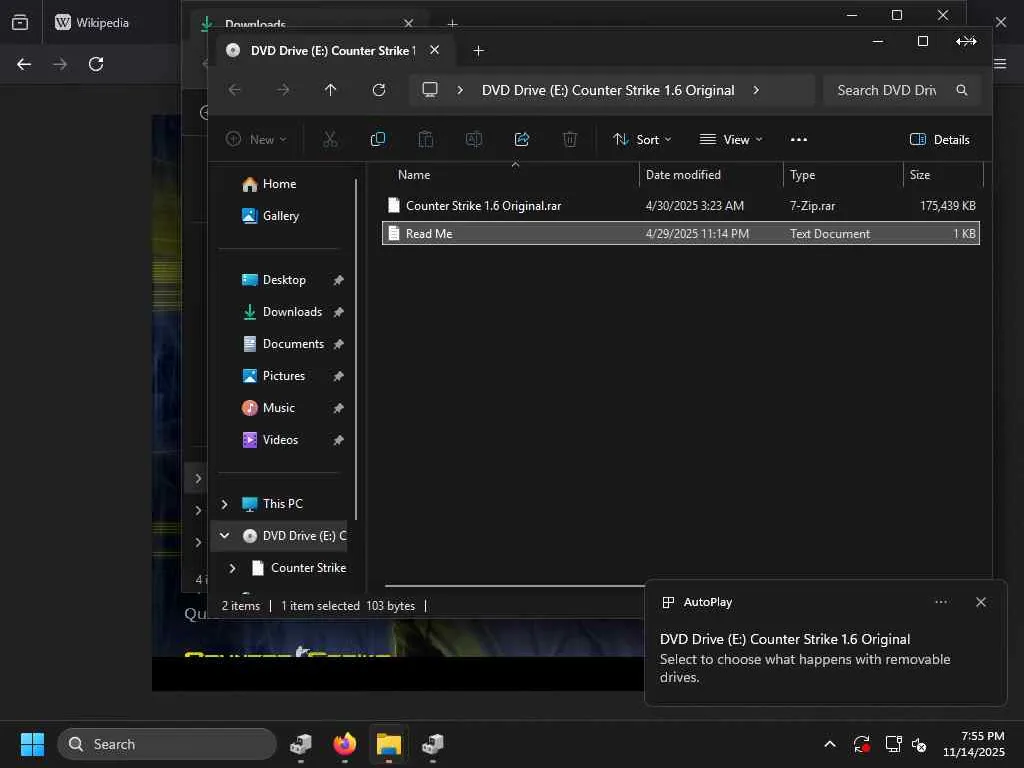Click the DVD Drive breadcrumb in address bar

pyautogui.click(x=608, y=90)
